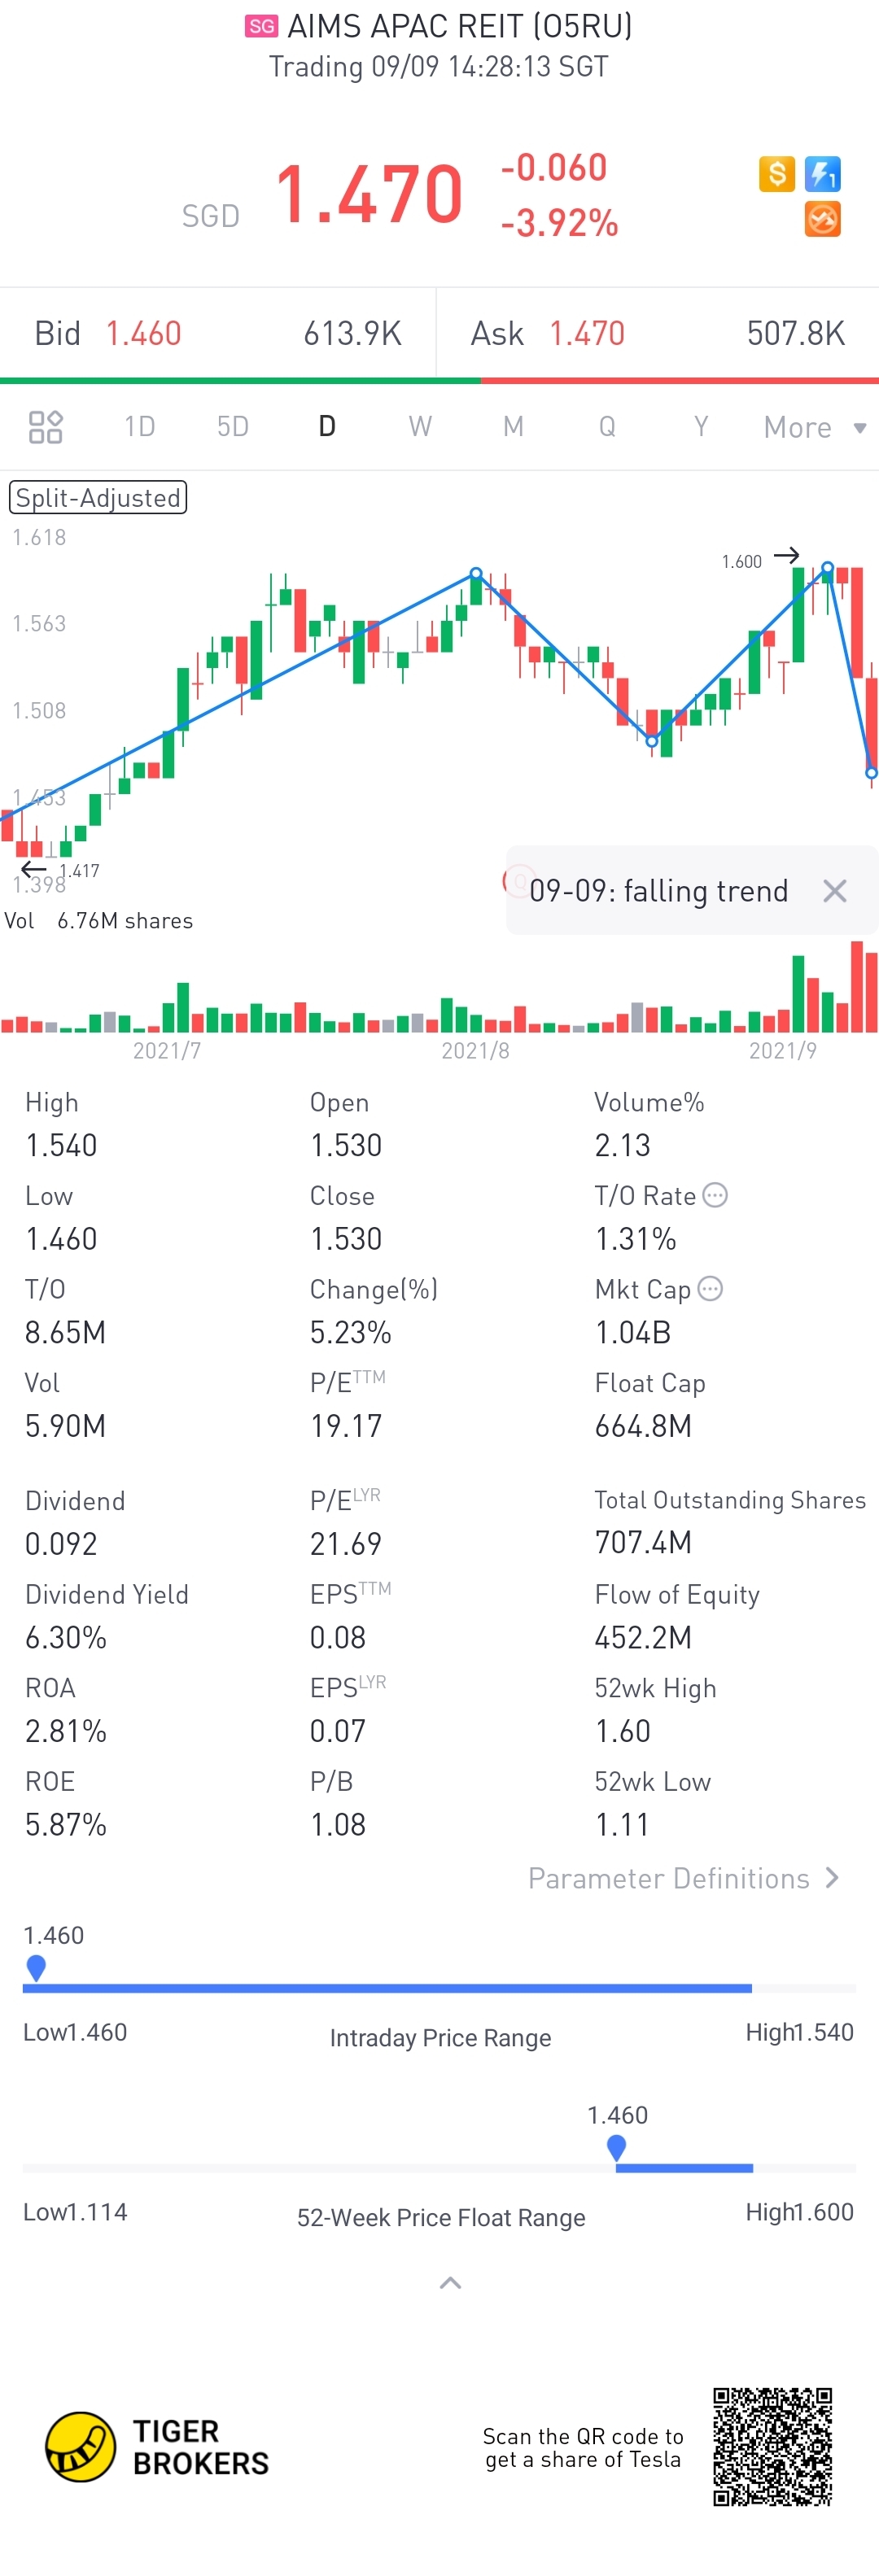Select the yearly Y chart period

click(x=701, y=427)
